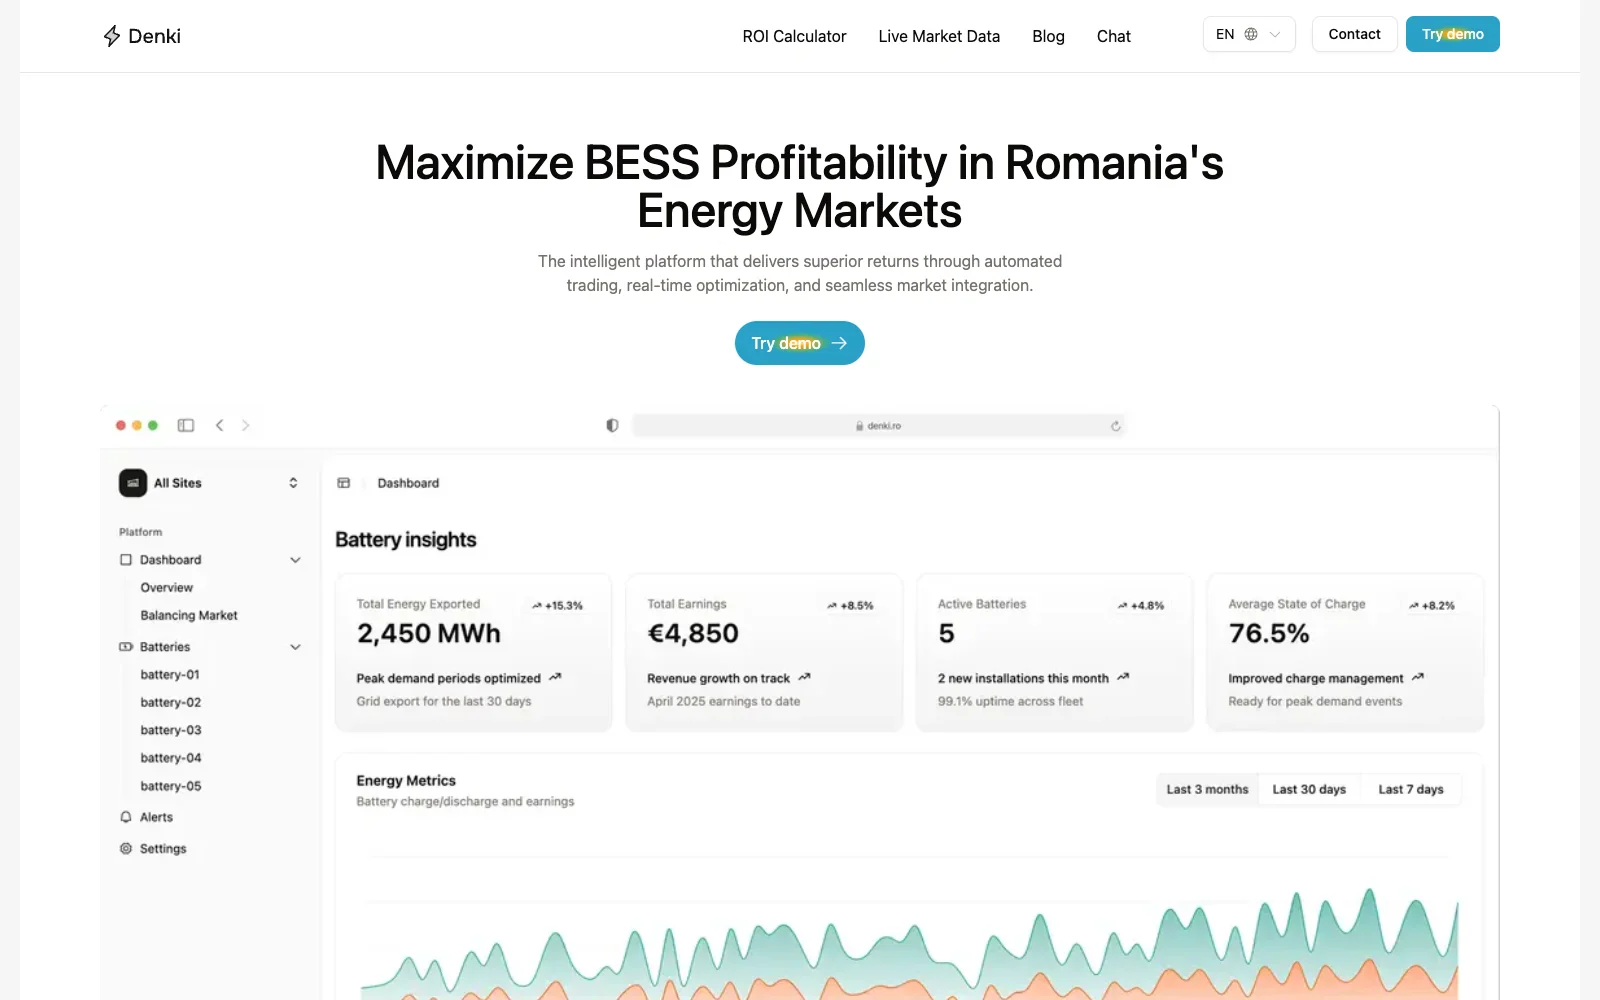Select Balancing Market in sidebar
1600x1000 pixels.
189,616
